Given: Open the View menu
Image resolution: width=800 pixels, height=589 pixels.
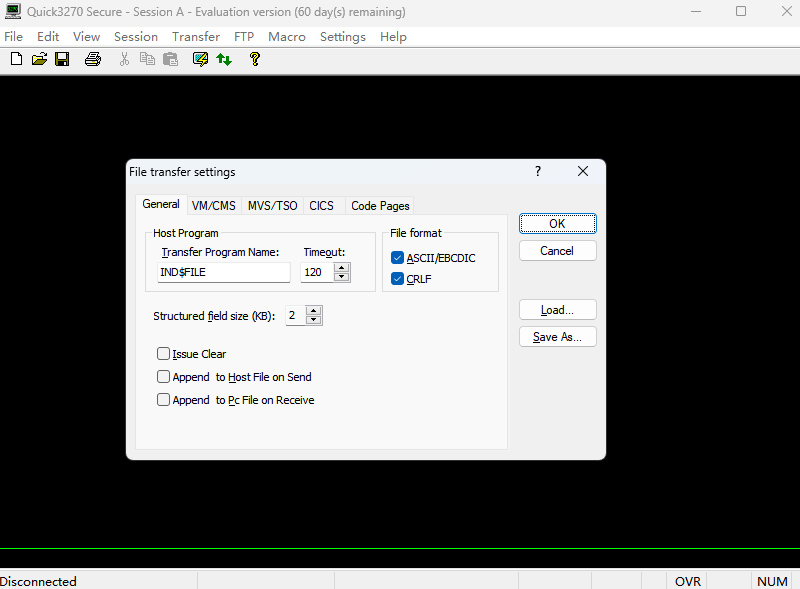Looking at the screenshot, I should click(x=86, y=37).
